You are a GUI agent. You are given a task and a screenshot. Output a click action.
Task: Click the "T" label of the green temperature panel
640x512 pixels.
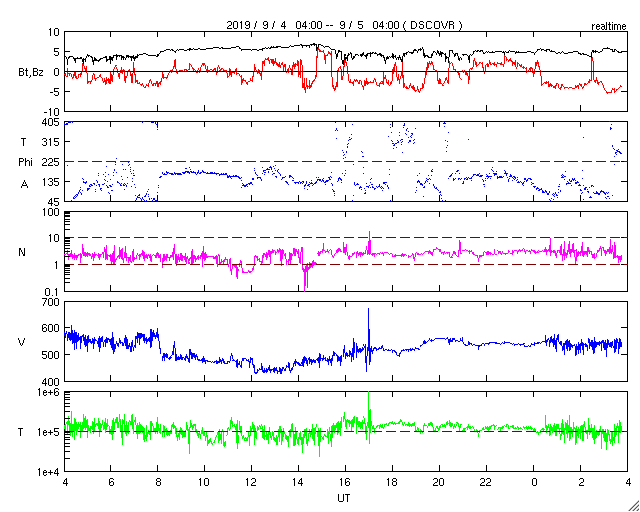[21, 432]
